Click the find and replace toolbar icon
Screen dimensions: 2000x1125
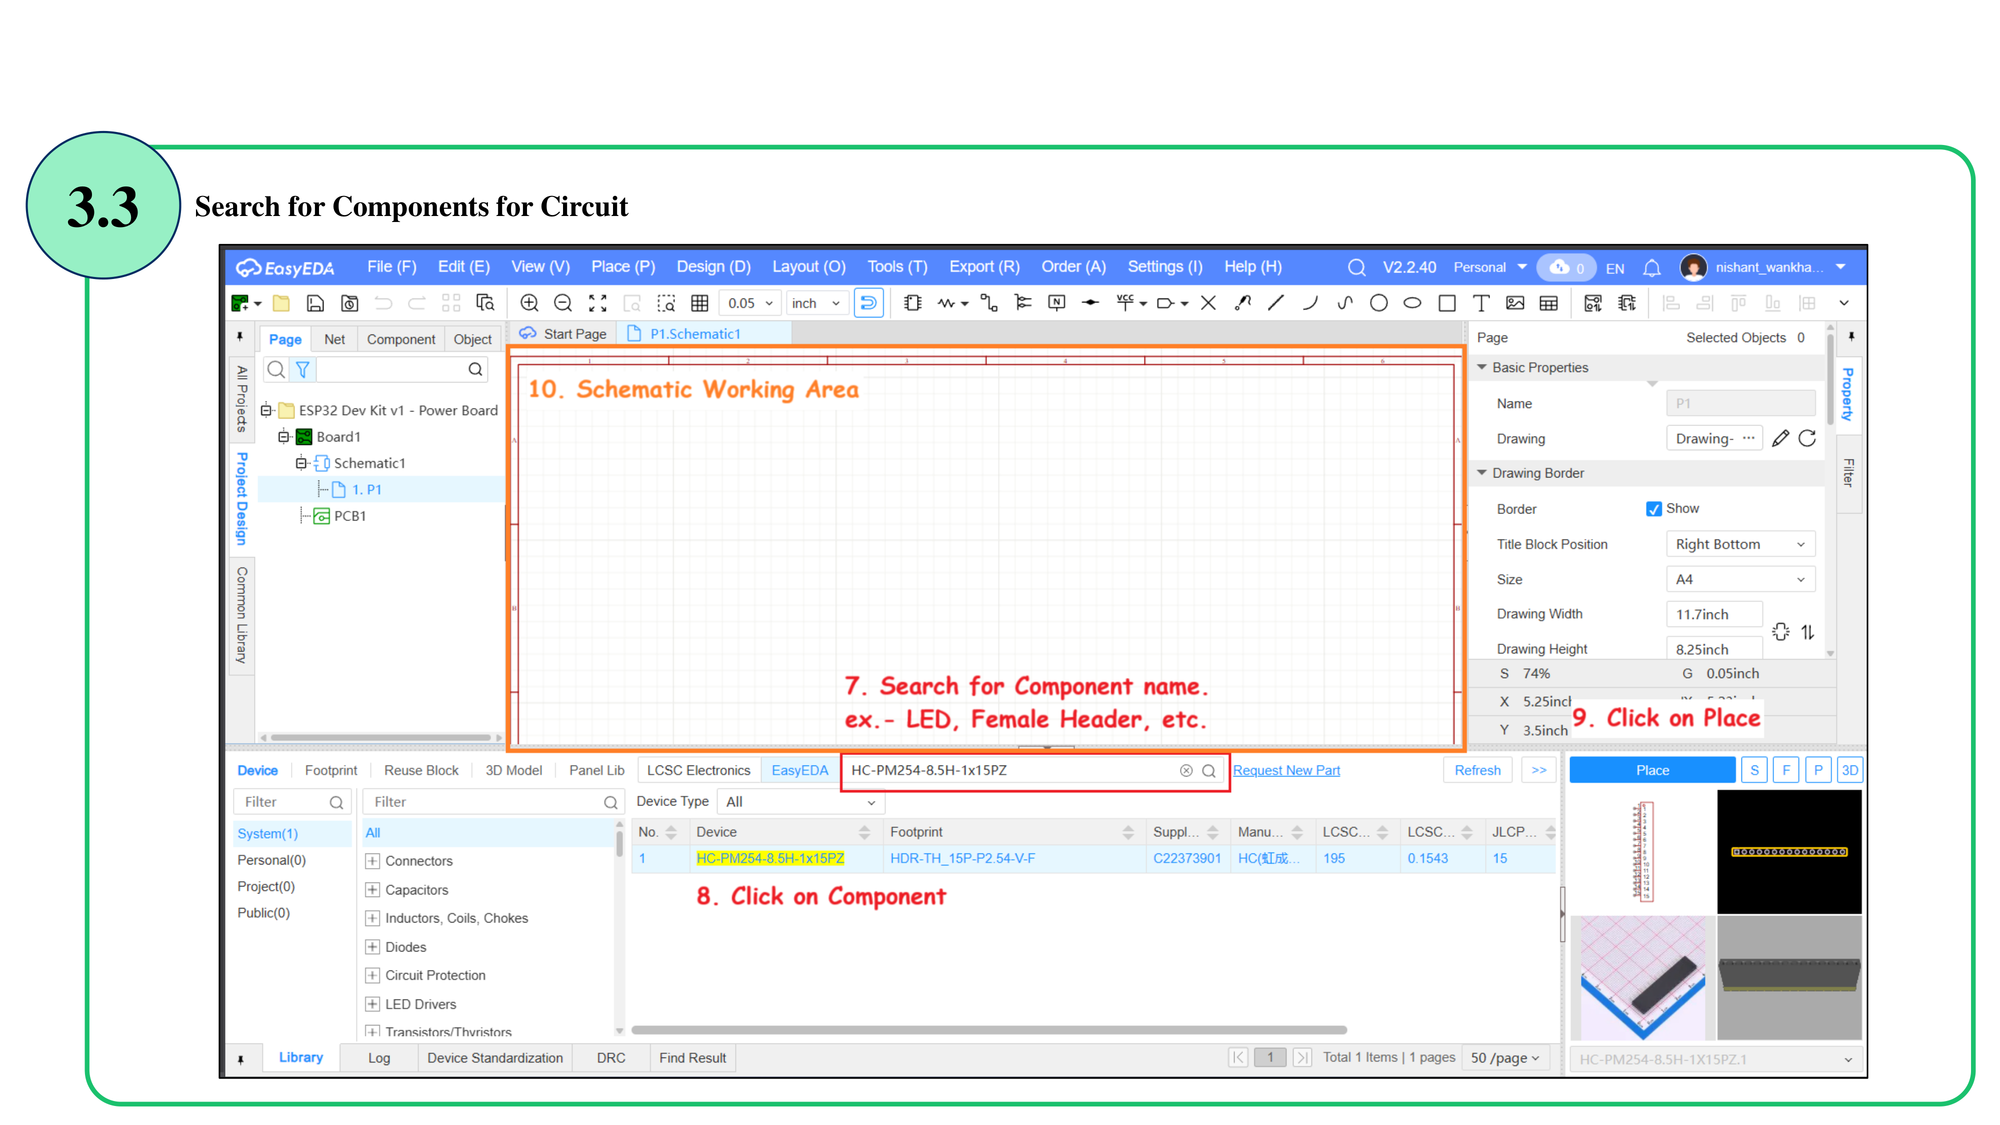click(485, 303)
